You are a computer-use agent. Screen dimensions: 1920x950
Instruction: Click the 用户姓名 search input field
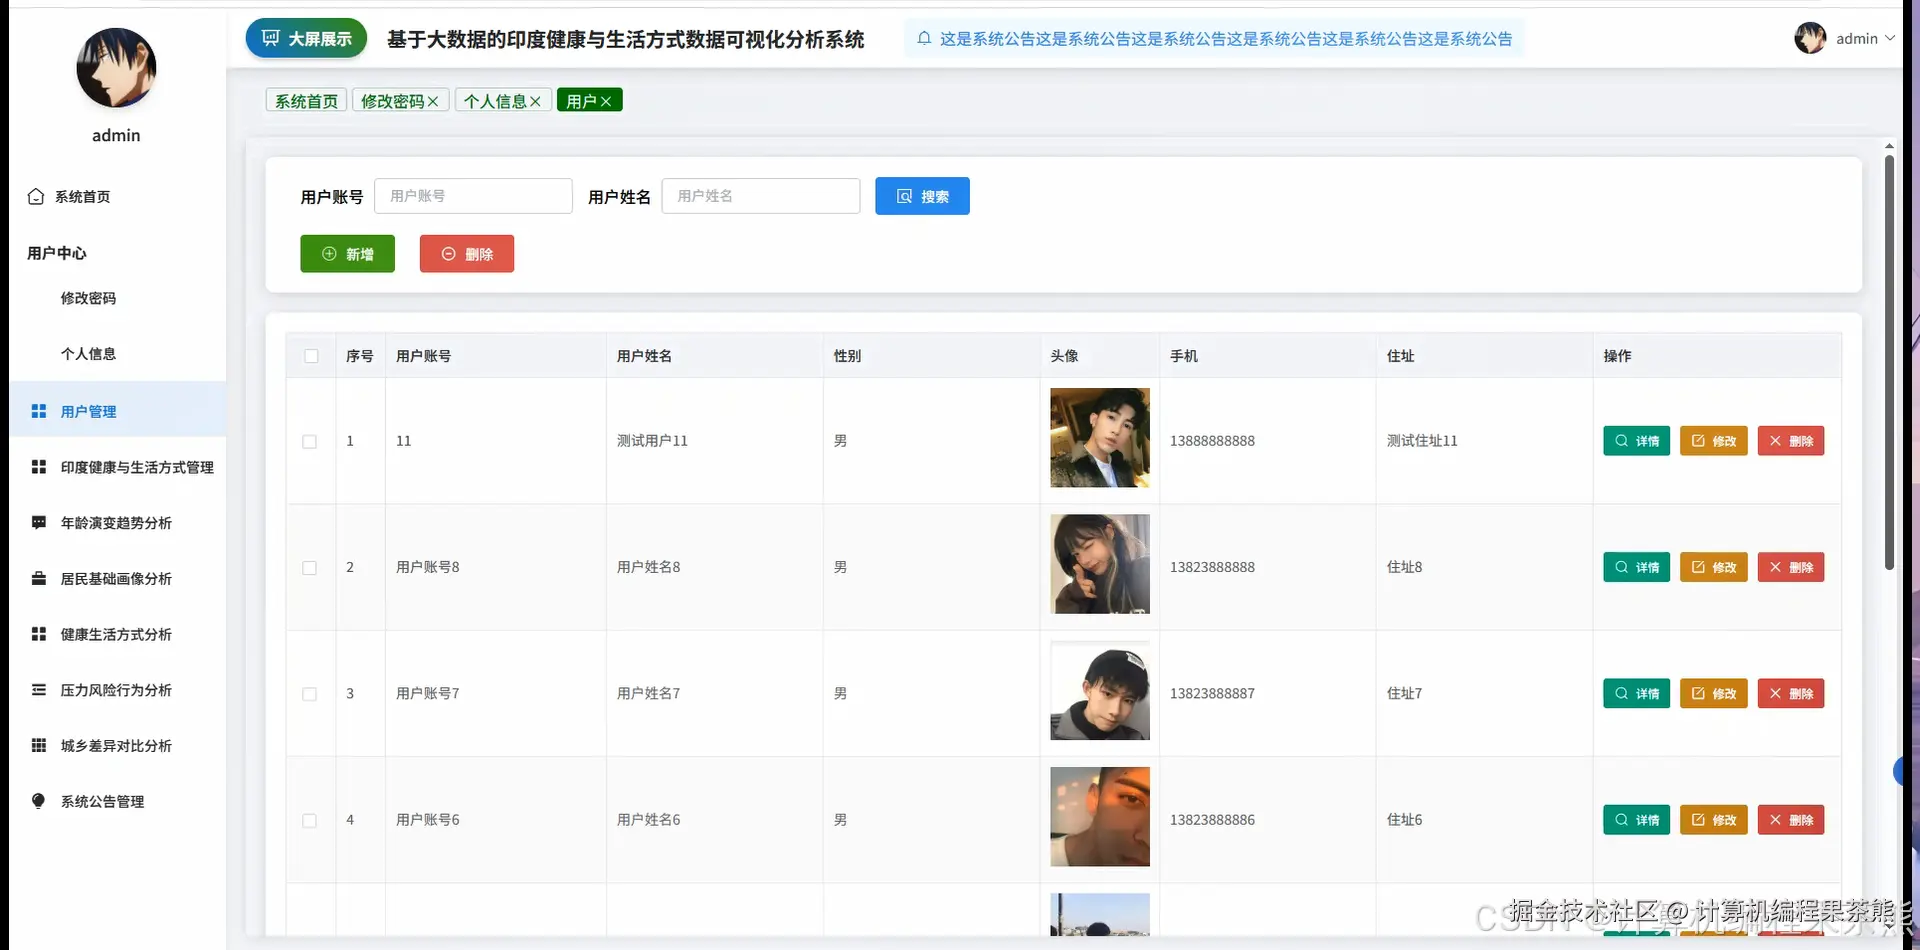[761, 196]
